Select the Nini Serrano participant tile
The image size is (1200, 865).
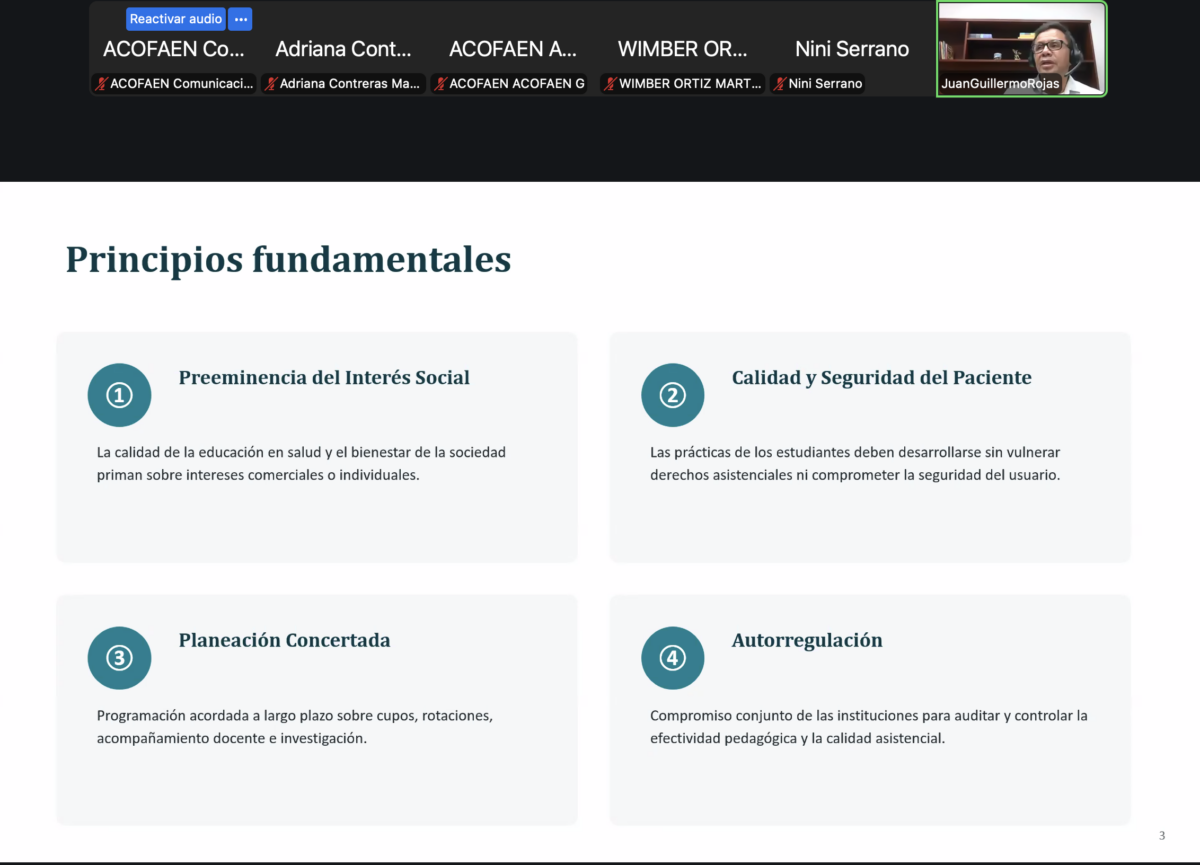pos(852,49)
